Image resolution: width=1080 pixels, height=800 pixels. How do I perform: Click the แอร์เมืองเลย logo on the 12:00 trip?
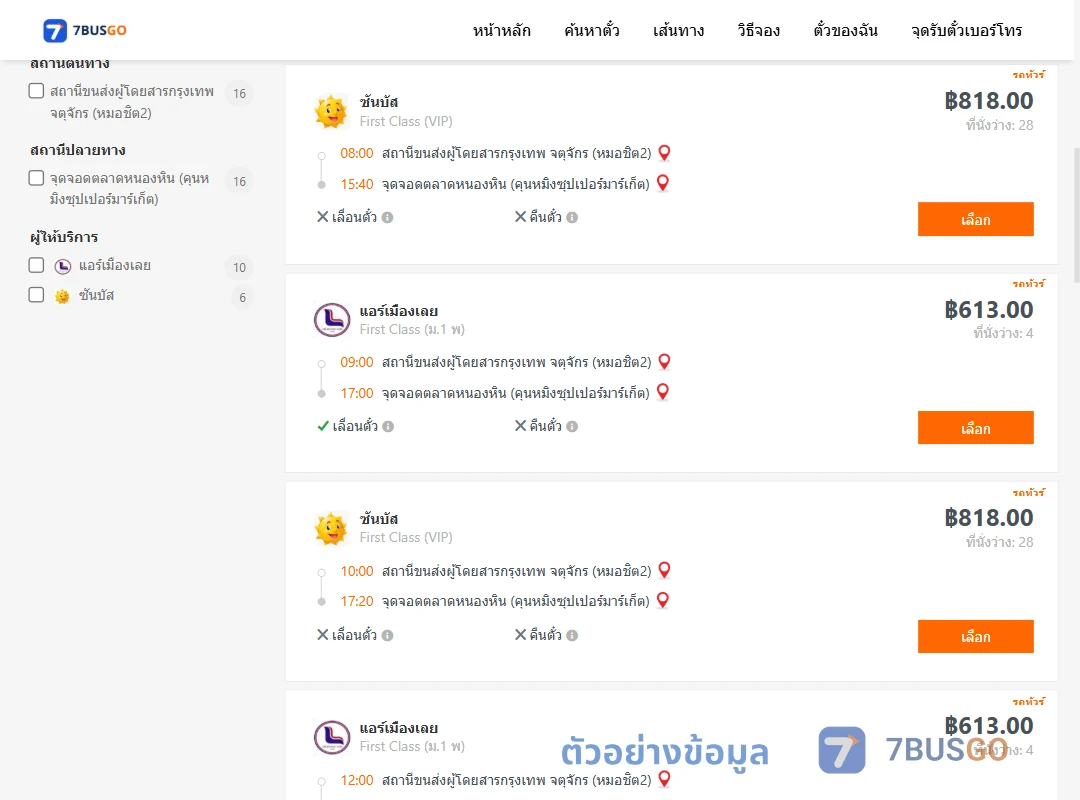[x=332, y=737]
